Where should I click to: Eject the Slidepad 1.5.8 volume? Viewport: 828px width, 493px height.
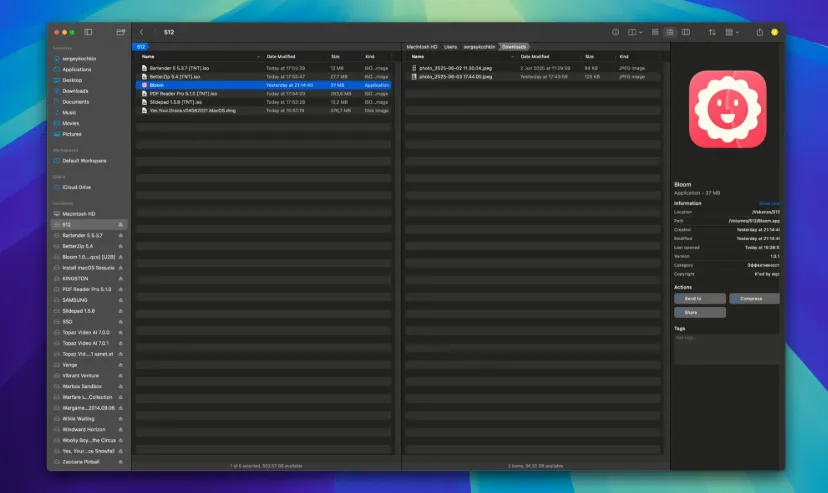pyautogui.click(x=120, y=311)
